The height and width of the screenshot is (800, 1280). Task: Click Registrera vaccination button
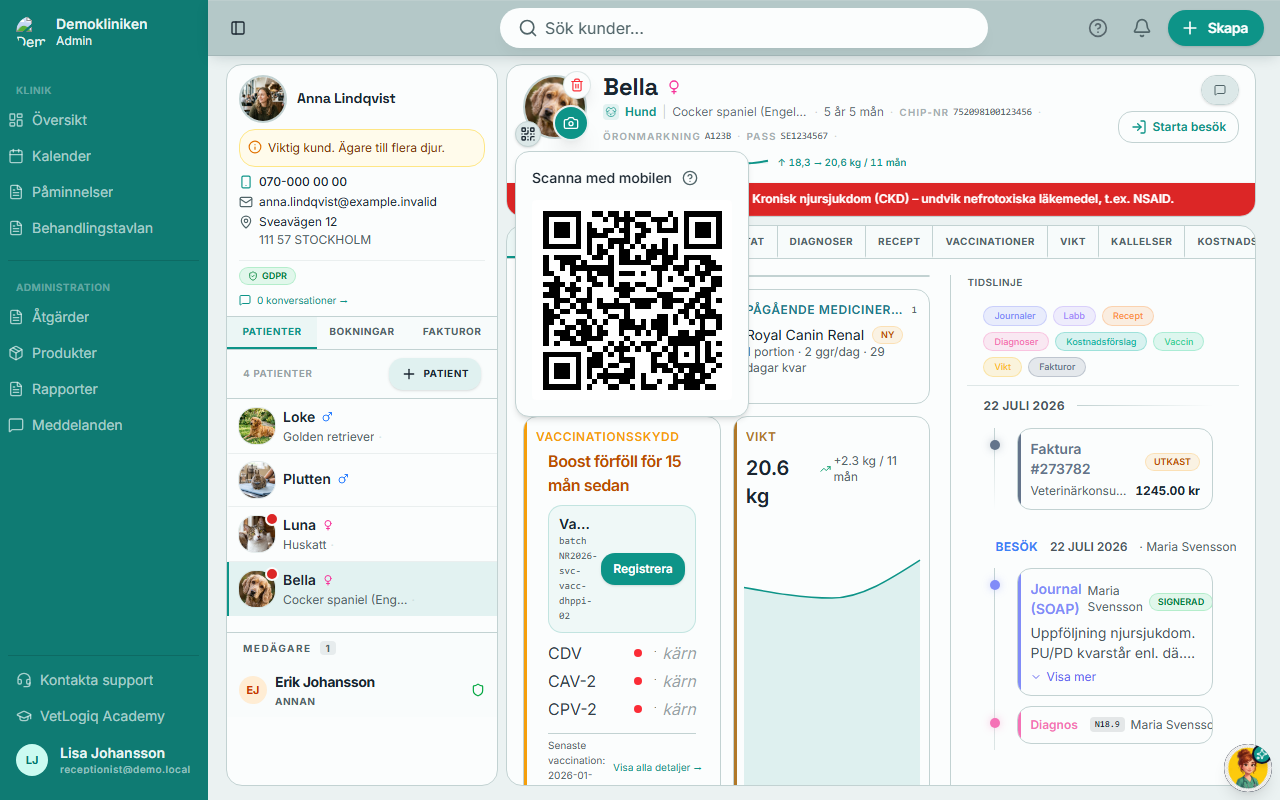642,569
